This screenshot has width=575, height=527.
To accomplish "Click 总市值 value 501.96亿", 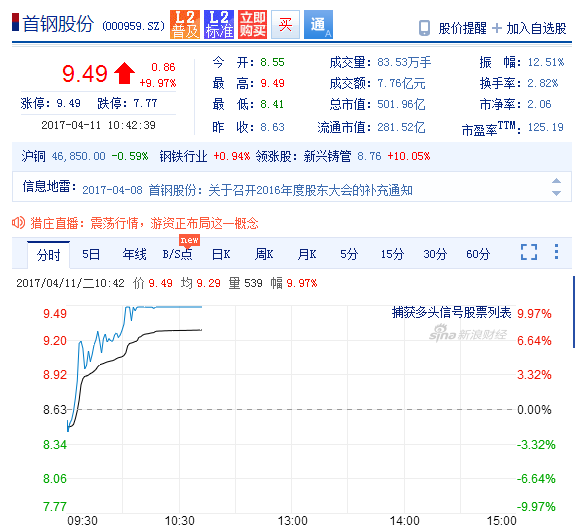I will pyautogui.click(x=402, y=105).
